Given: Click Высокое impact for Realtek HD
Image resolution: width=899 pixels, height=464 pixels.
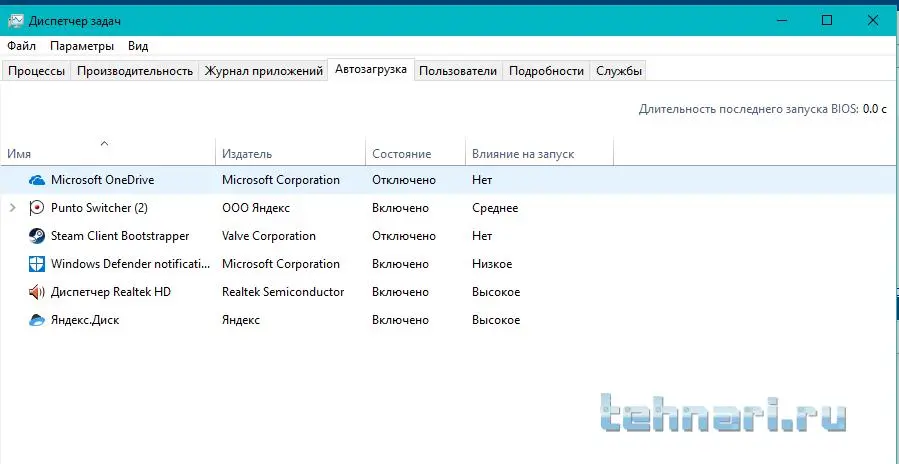Looking at the screenshot, I should coord(496,293).
